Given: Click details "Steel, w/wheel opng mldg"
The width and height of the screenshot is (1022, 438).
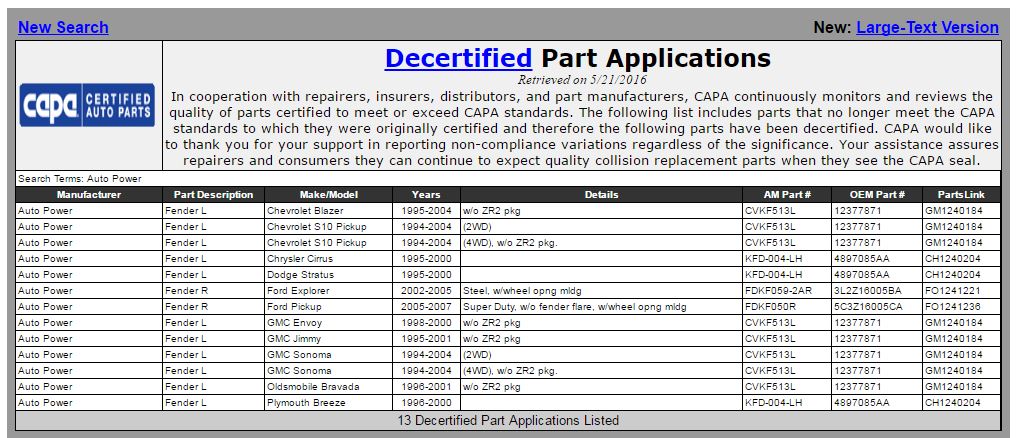Looking at the screenshot, I should [x=601, y=291].
